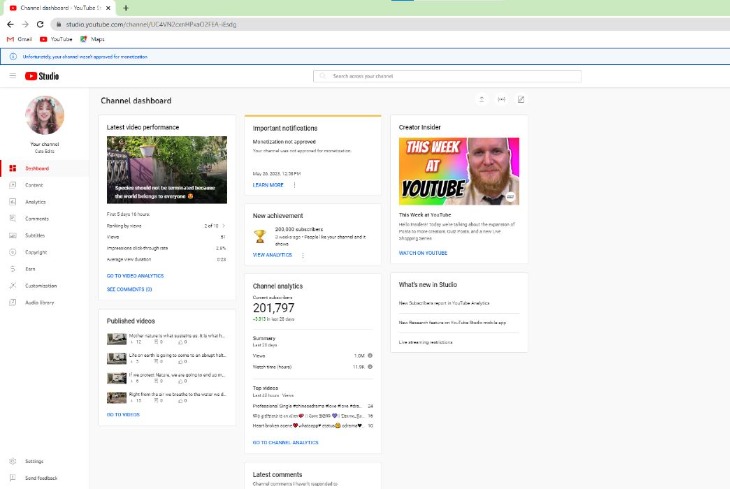Open YouTube bookmark in bookmarks bar
Viewport: 730px width, 489px height.
coord(56,39)
